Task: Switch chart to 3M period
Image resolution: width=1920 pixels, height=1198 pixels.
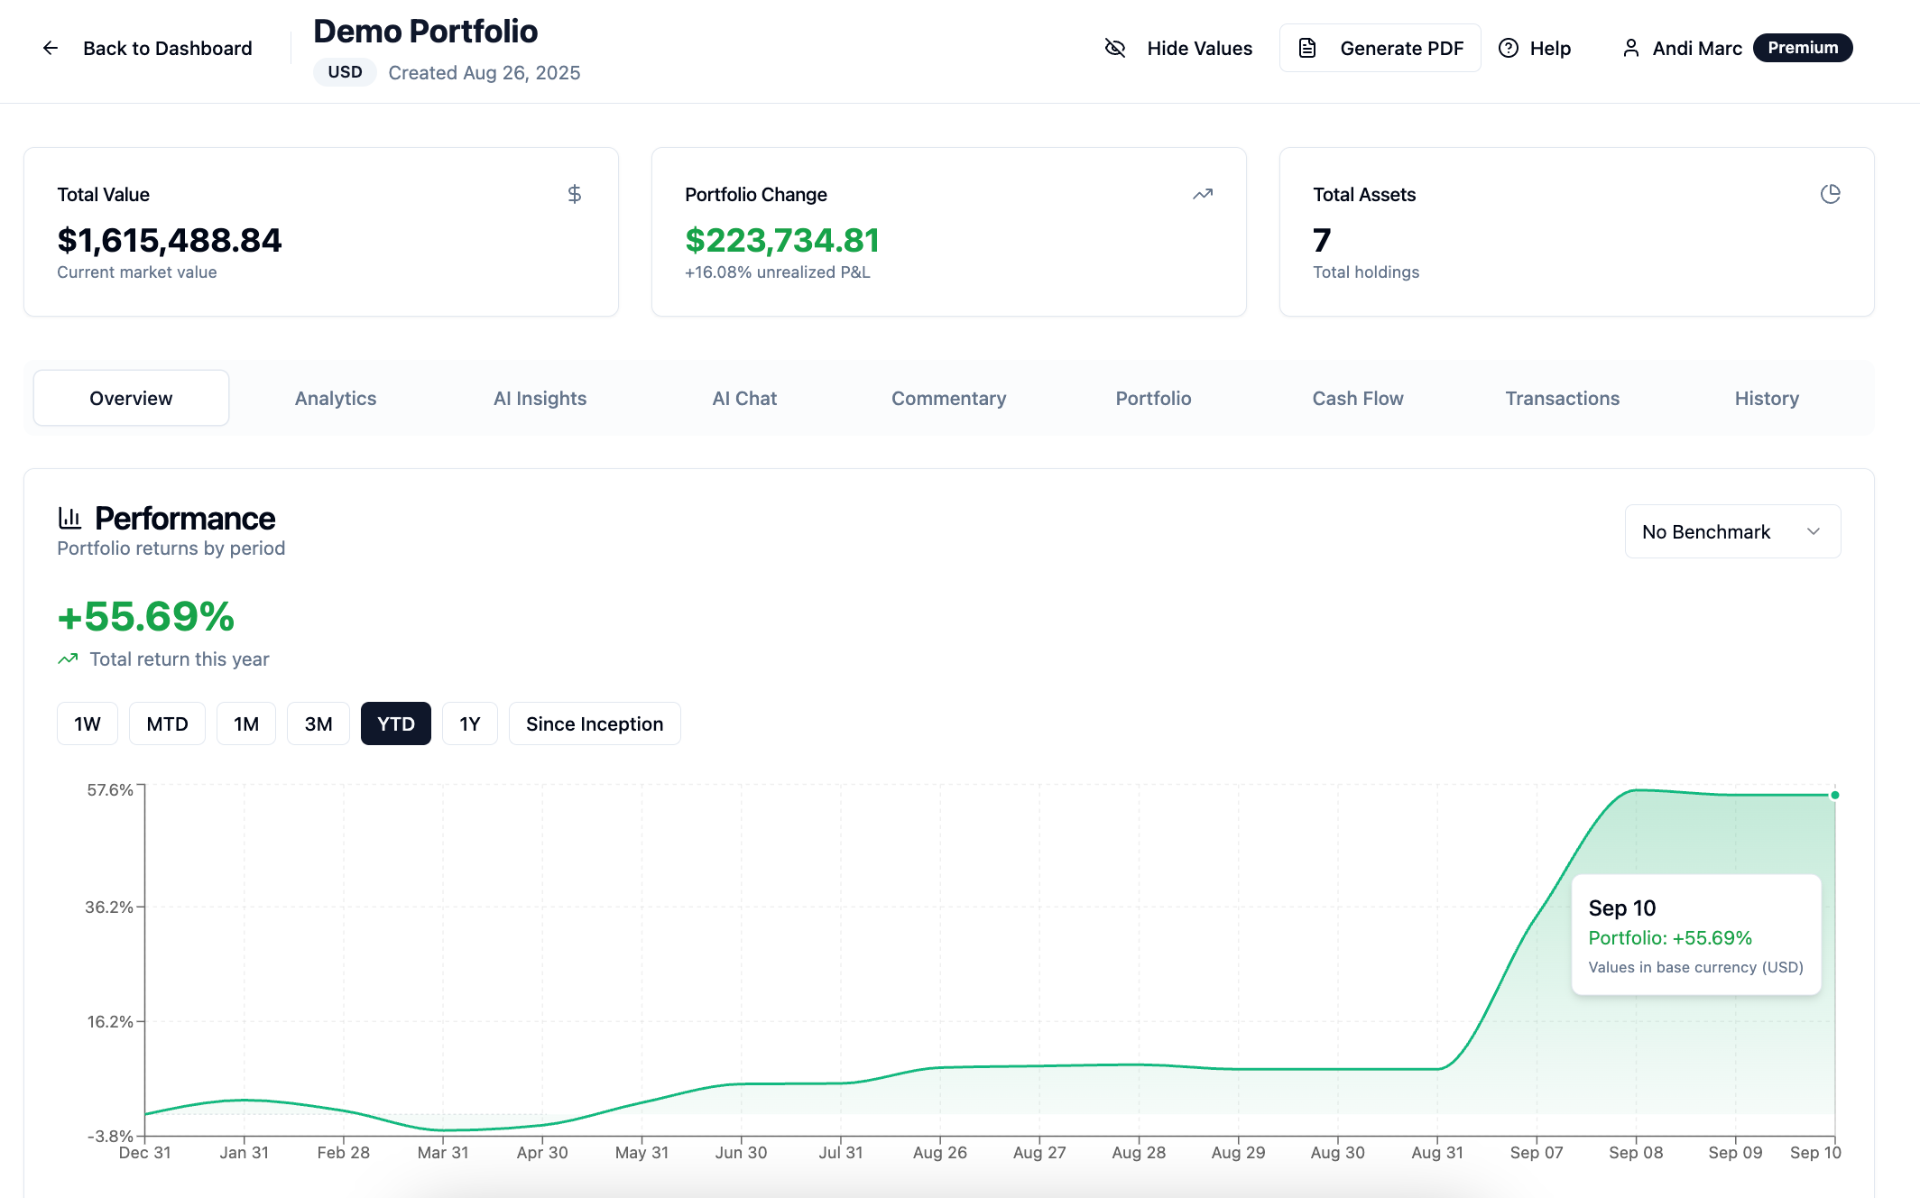Action: (x=318, y=724)
